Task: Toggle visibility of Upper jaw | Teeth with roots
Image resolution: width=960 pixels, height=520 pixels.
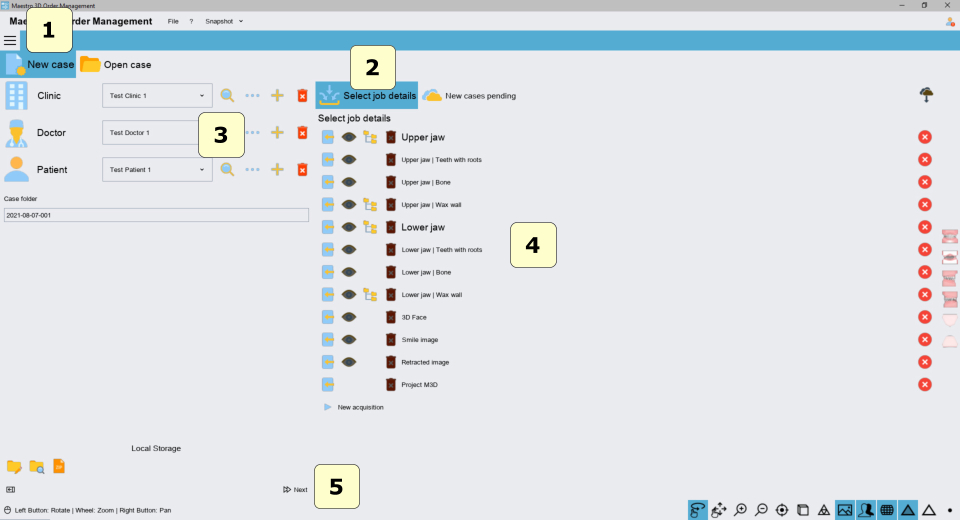Action: pyautogui.click(x=349, y=160)
